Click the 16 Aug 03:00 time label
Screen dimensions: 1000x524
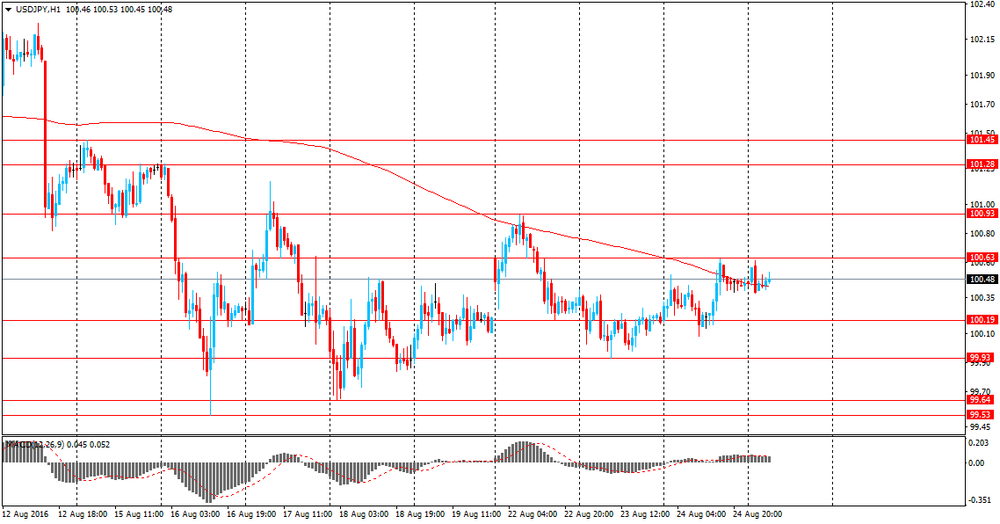click(x=195, y=514)
